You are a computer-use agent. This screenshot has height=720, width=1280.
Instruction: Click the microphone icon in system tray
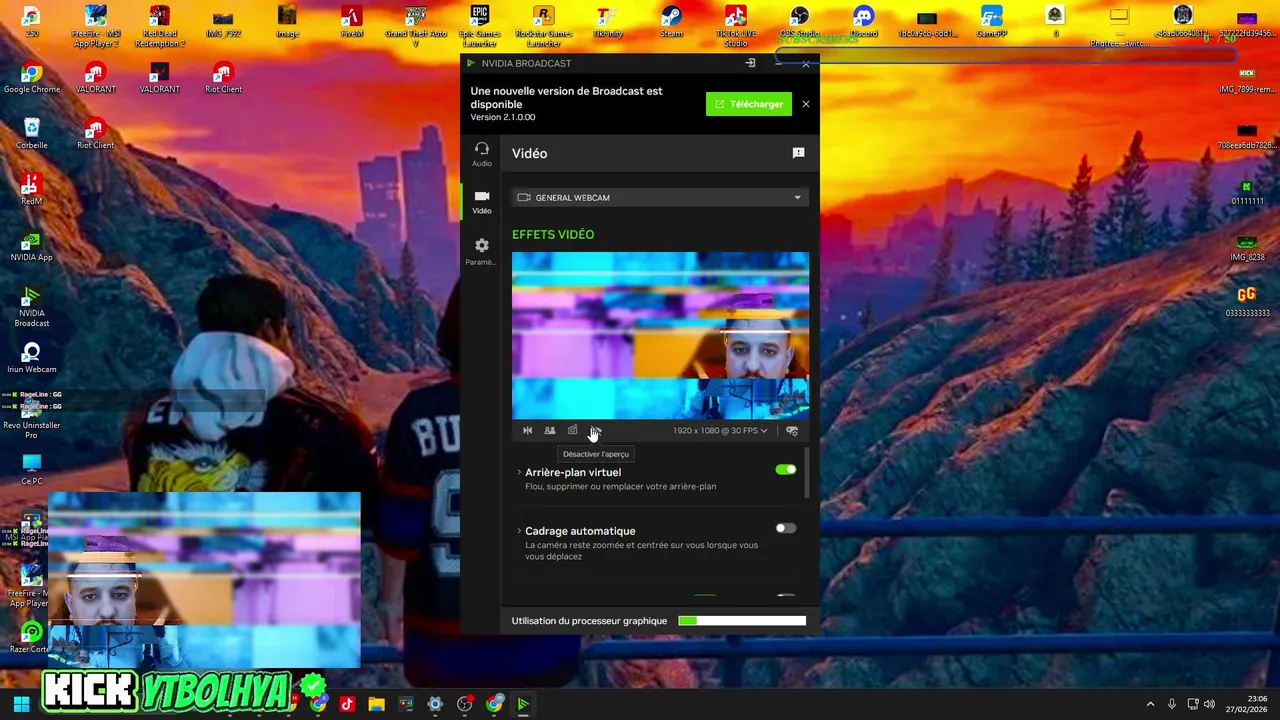click(x=1171, y=704)
